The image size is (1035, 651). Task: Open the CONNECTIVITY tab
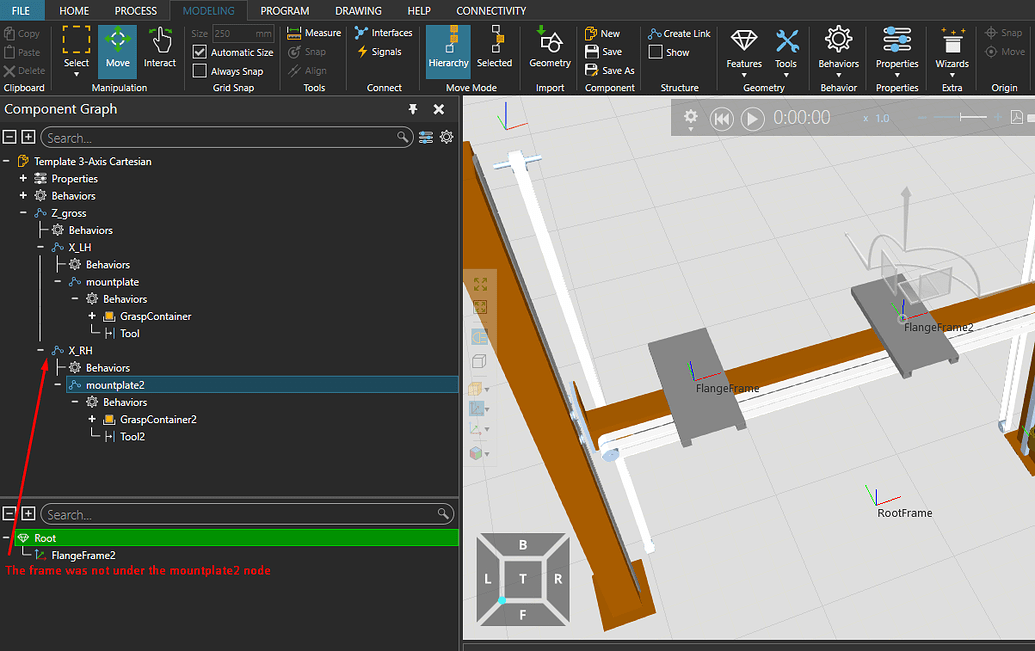[x=490, y=11]
